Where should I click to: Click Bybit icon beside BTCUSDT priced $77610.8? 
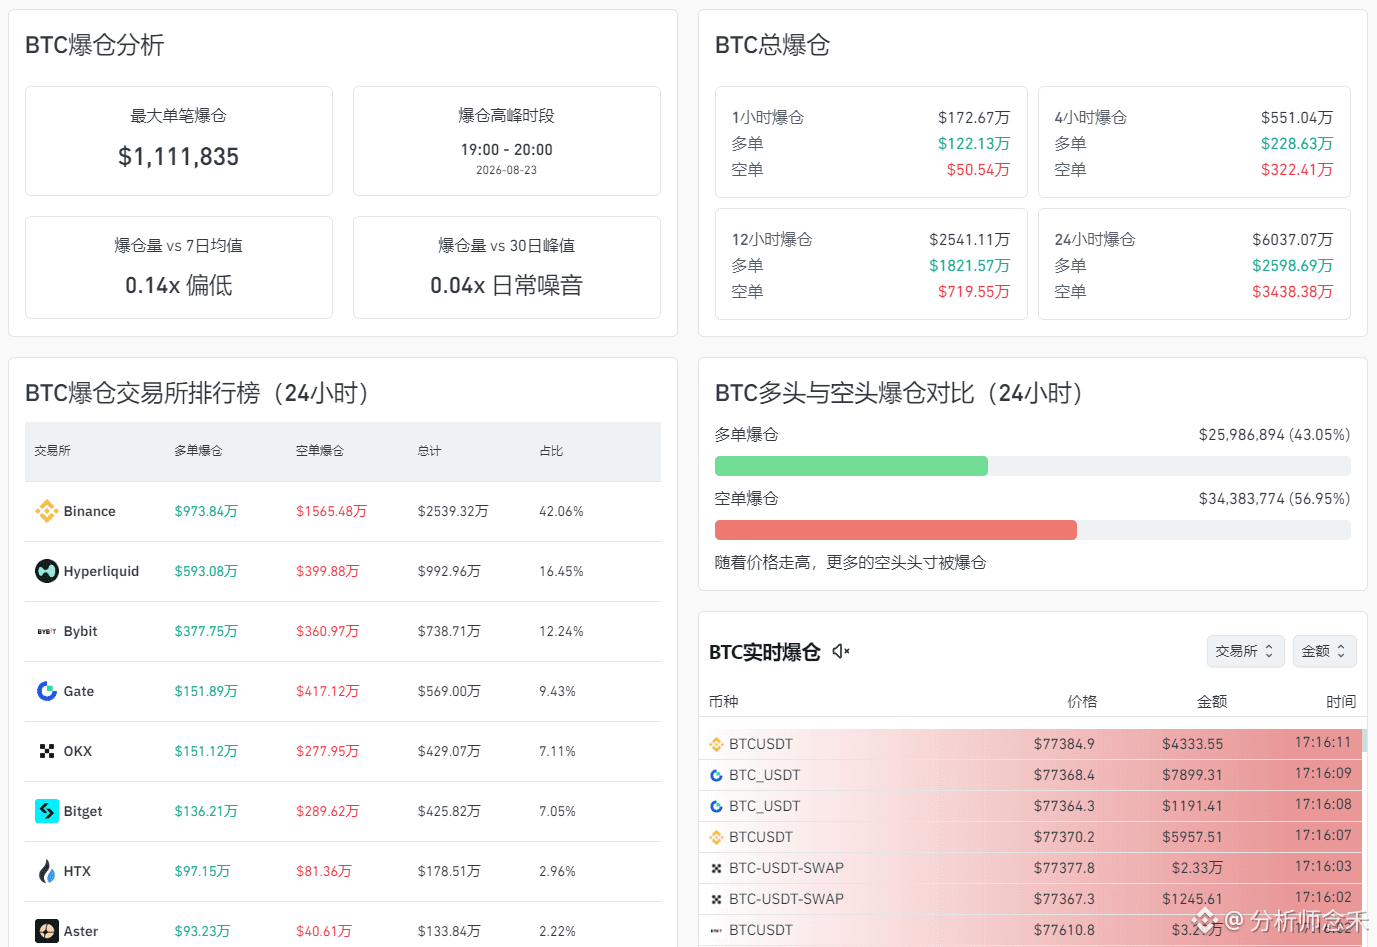[x=716, y=930]
